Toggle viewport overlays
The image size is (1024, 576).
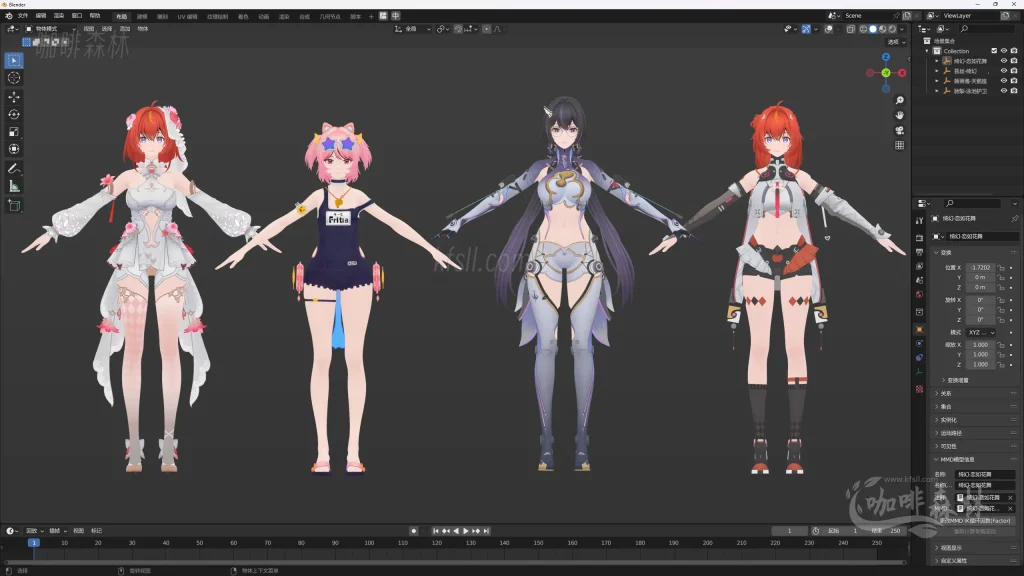click(x=828, y=29)
